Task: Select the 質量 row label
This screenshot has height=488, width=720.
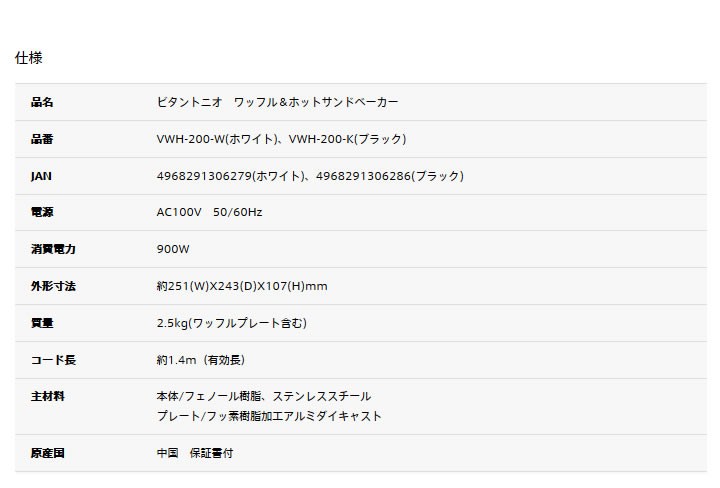Action: pyautogui.click(x=42, y=323)
